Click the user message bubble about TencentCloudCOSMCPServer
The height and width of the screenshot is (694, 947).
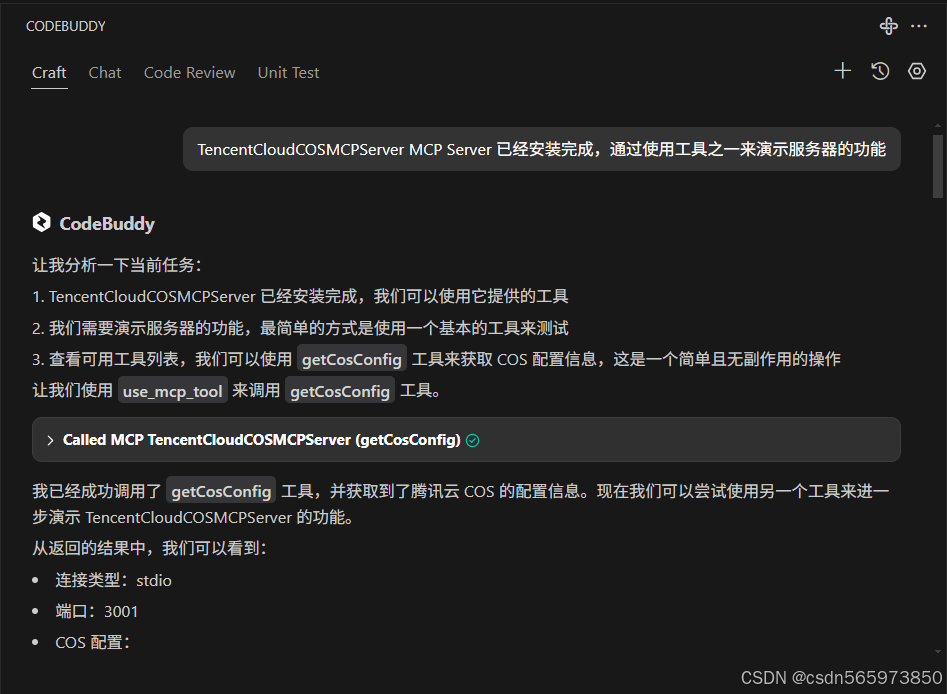(542, 149)
